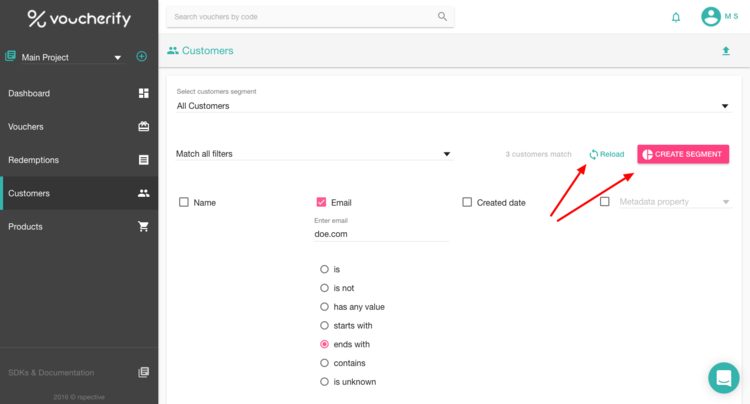
Task: Click the Vouchers gift card icon
Action: tap(143, 126)
